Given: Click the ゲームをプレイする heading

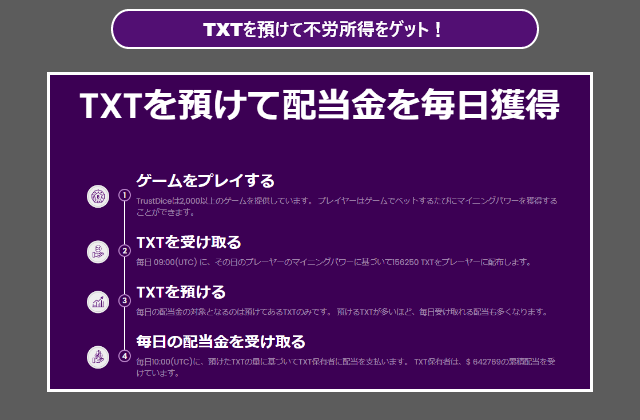Looking at the screenshot, I should (205, 181).
